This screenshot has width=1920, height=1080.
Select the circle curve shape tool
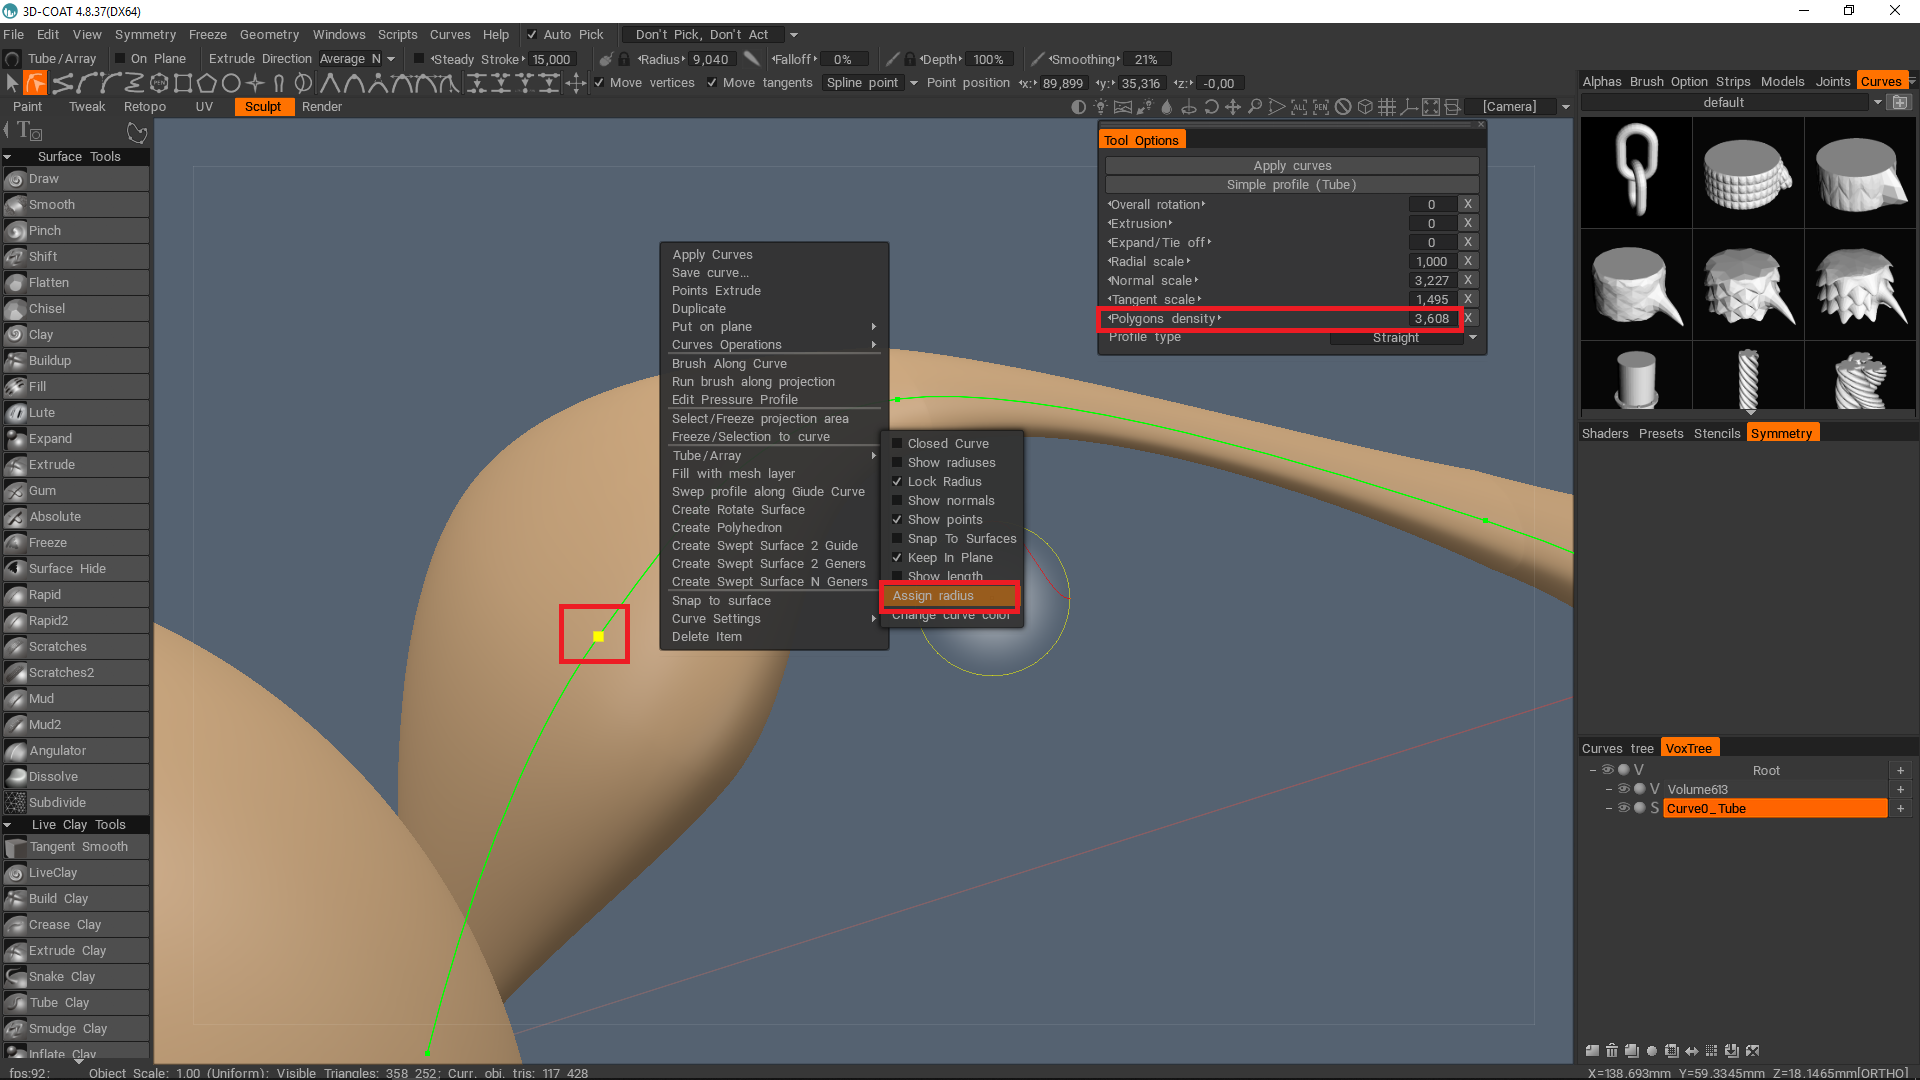[231, 83]
